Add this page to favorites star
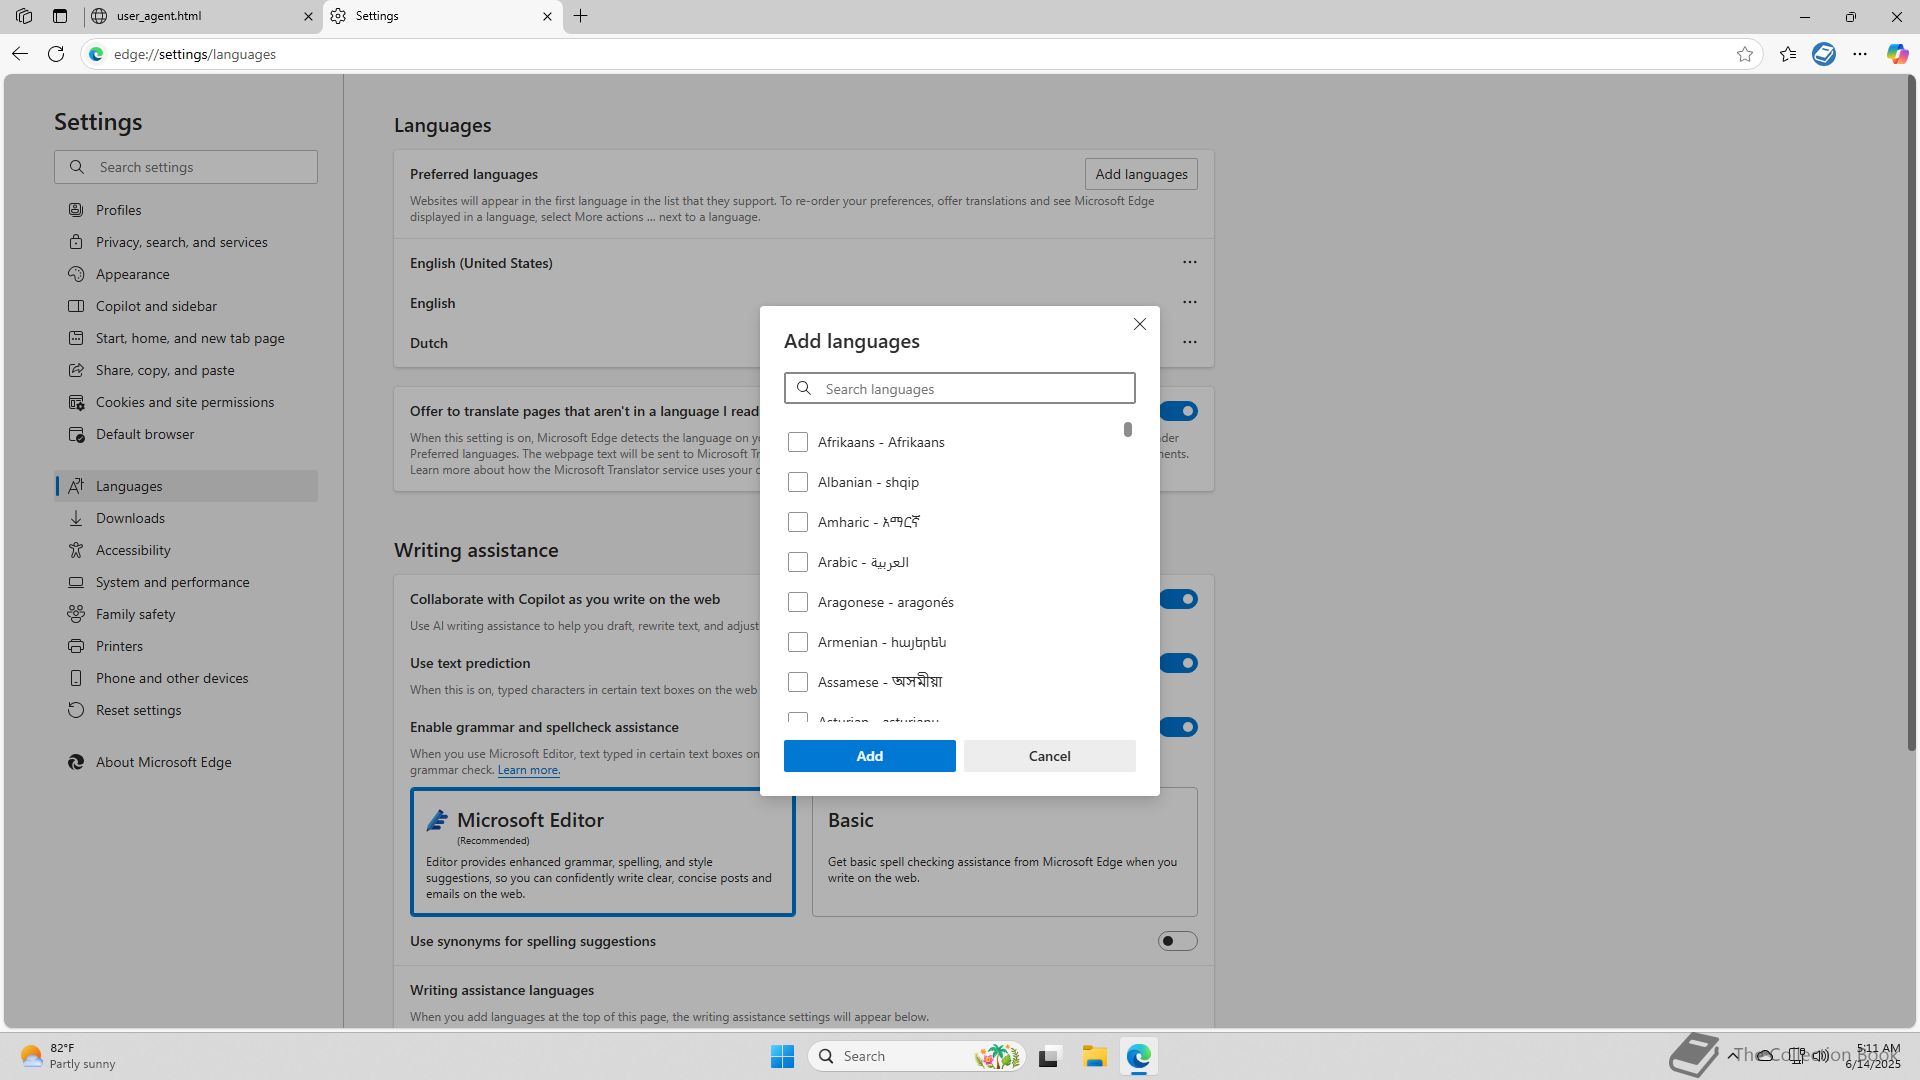The image size is (1920, 1080). coord(1745,54)
